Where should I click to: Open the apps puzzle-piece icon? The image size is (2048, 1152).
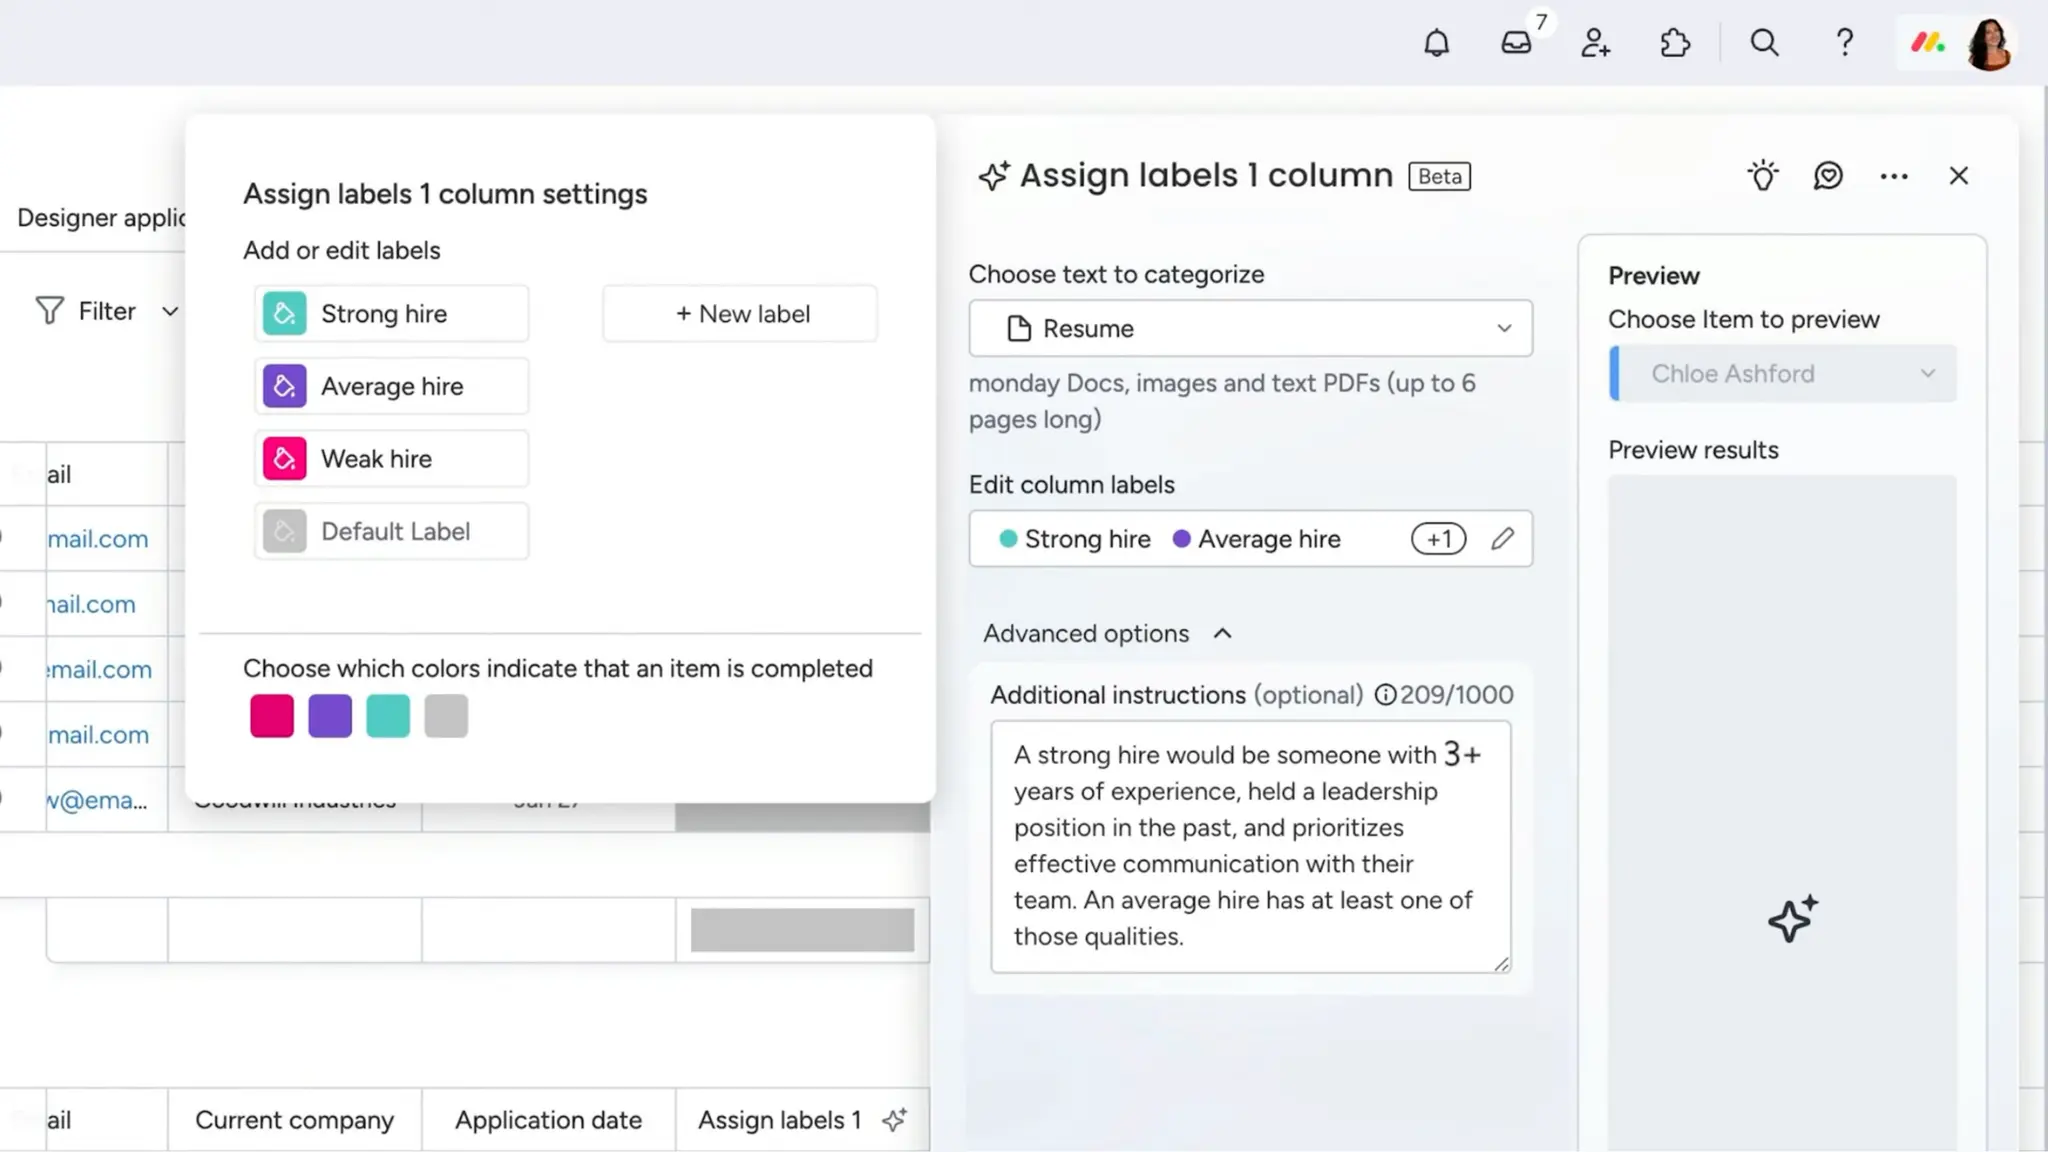pyautogui.click(x=1675, y=43)
